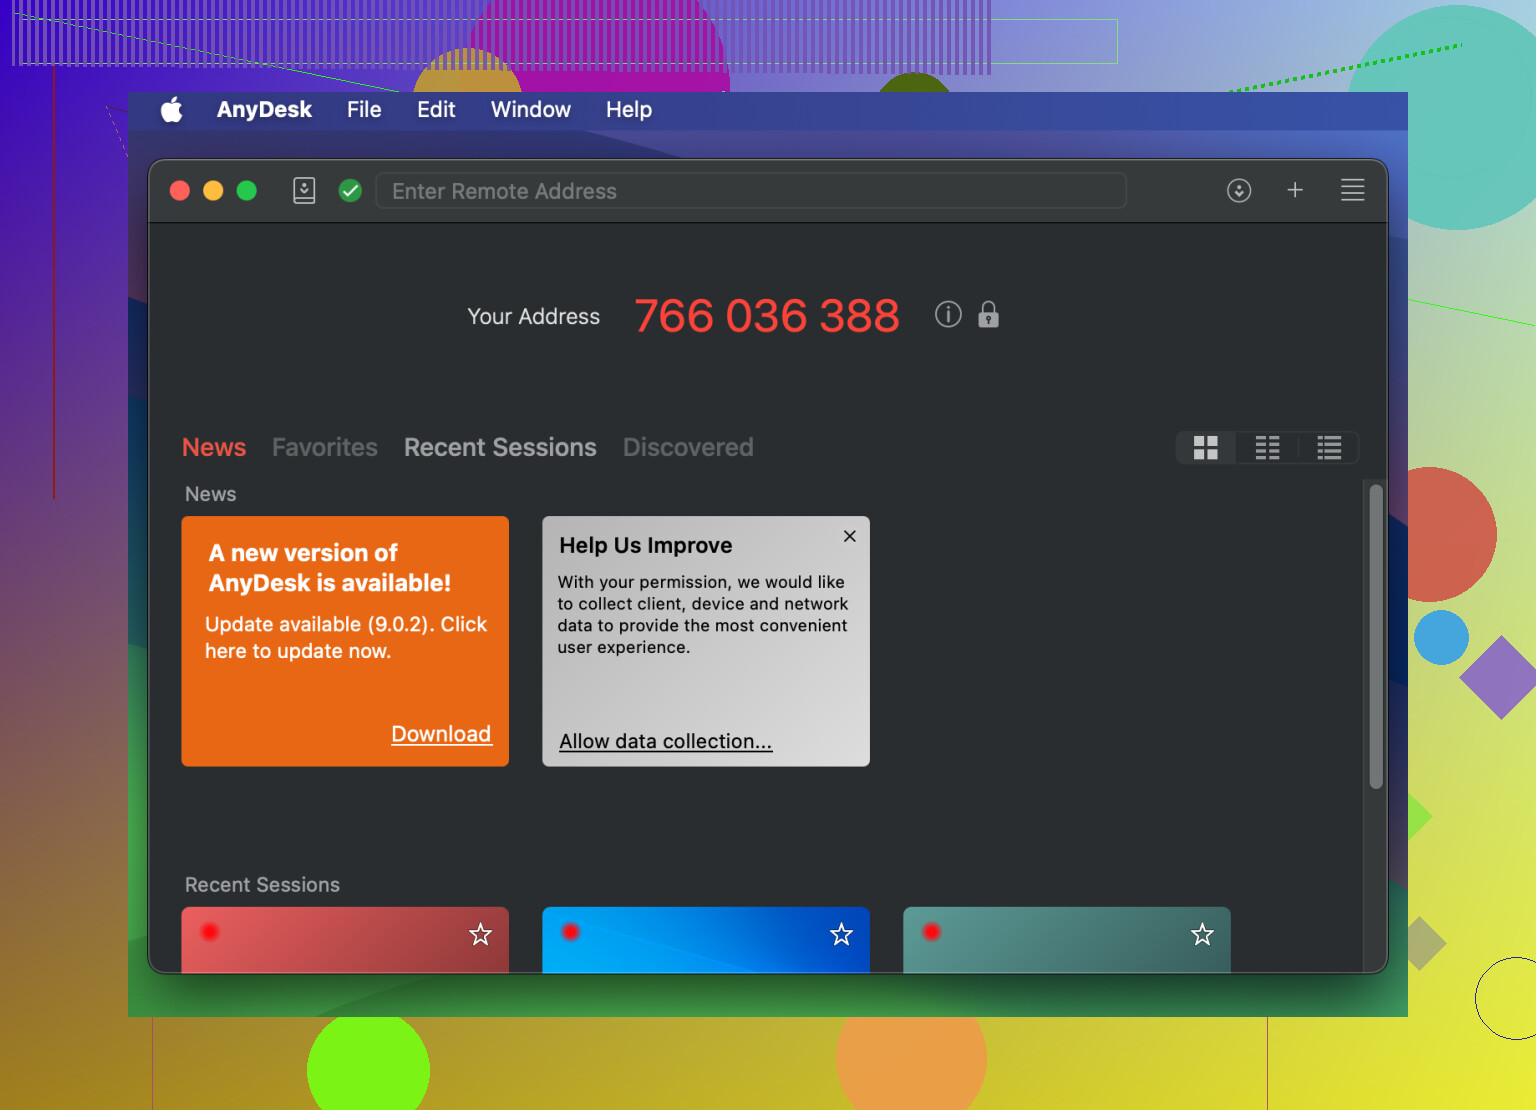The image size is (1536, 1110).
Task: Add a new session tab with plus
Action: click(1295, 190)
